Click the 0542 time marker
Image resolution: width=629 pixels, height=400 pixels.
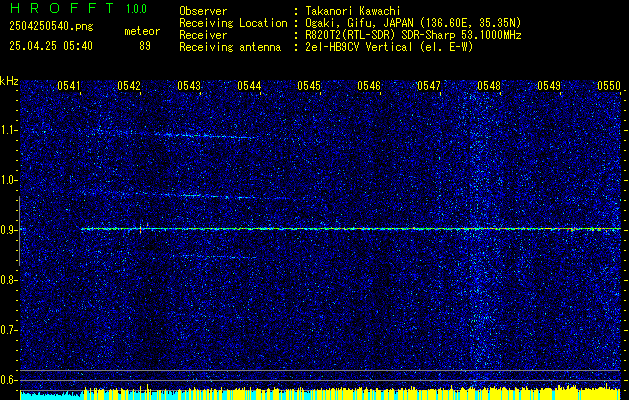point(129,86)
